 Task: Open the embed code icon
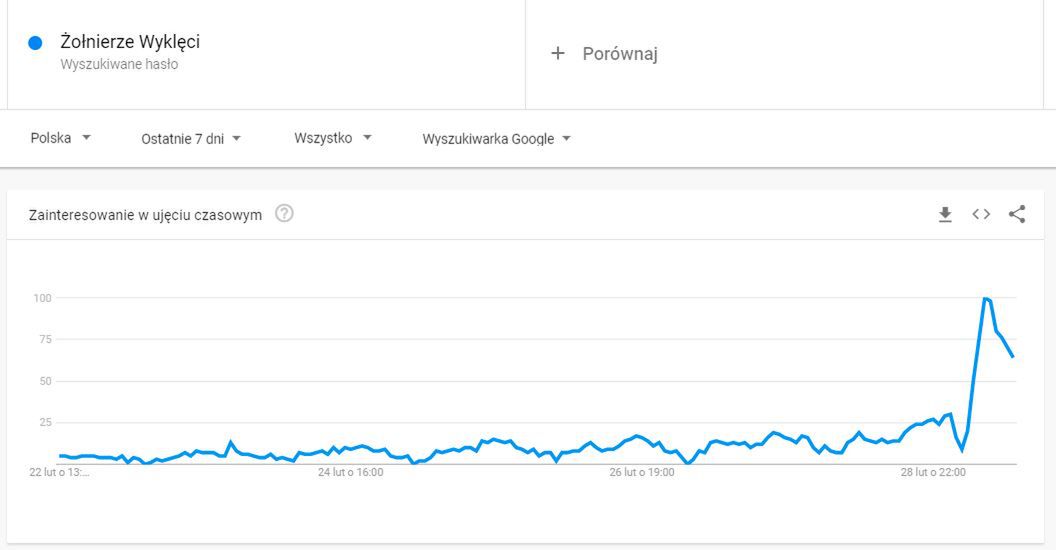(981, 214)
